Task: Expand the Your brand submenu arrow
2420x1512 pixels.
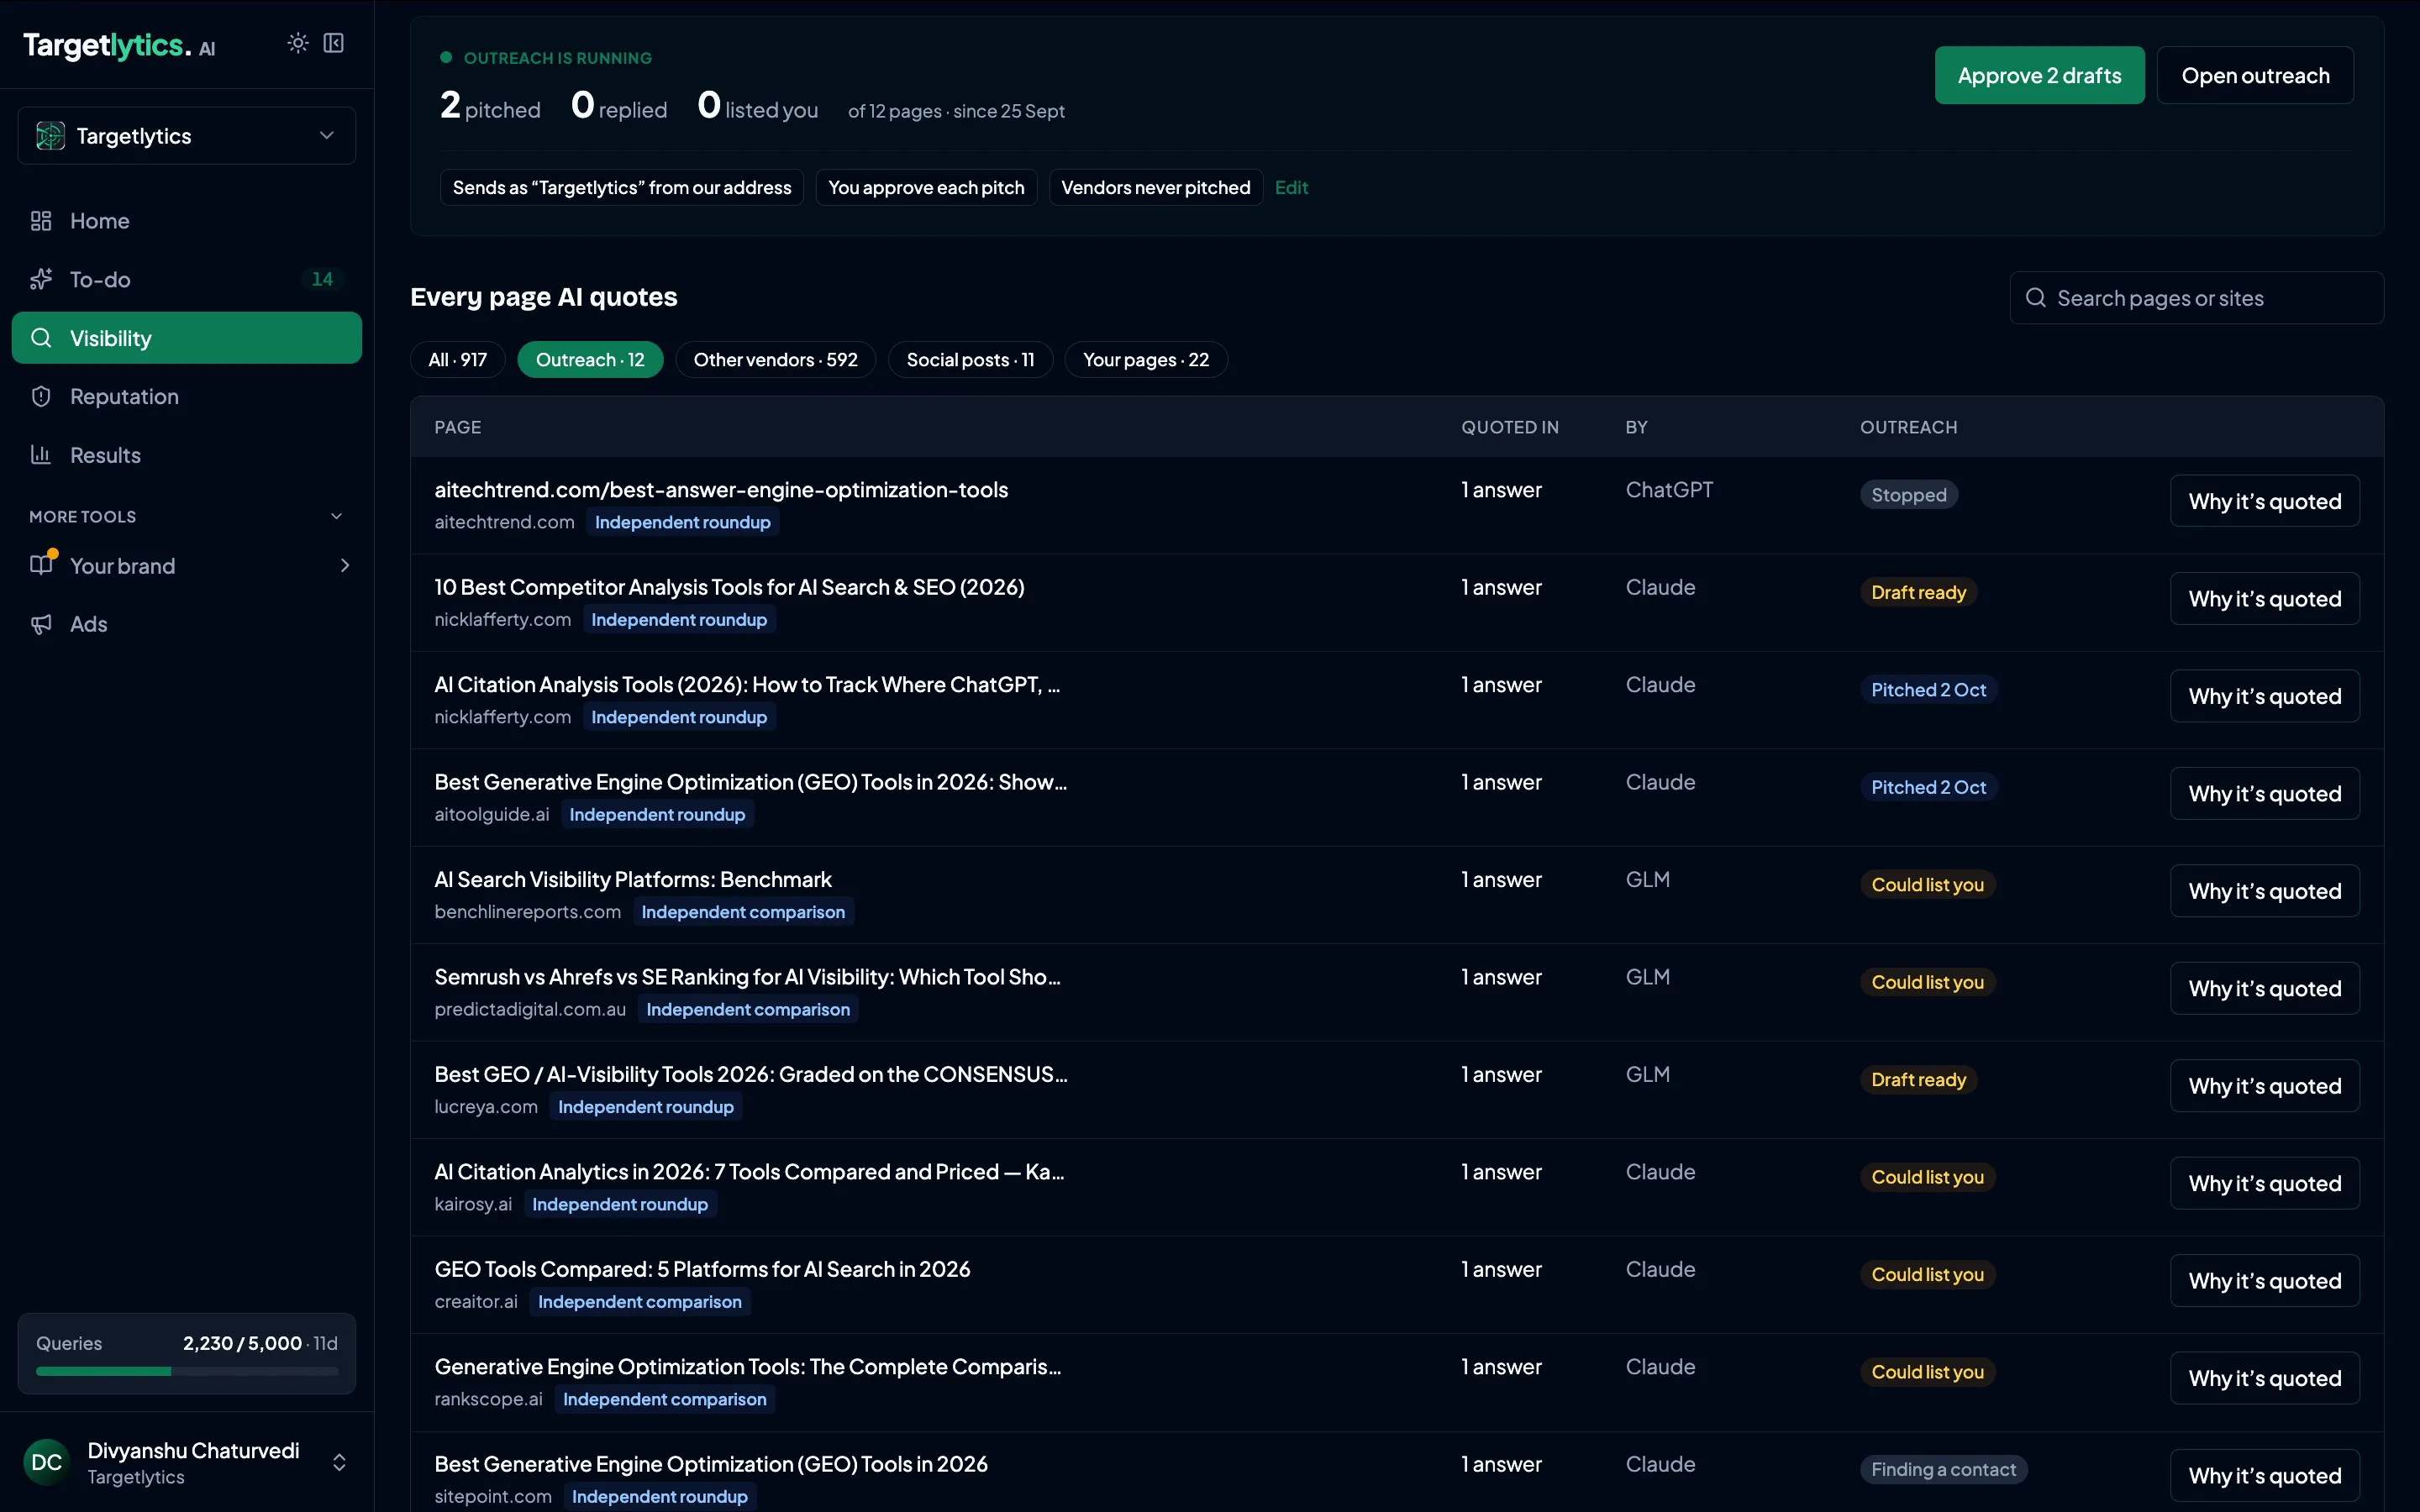Action: pyautogui.click(x=345, y=566)
